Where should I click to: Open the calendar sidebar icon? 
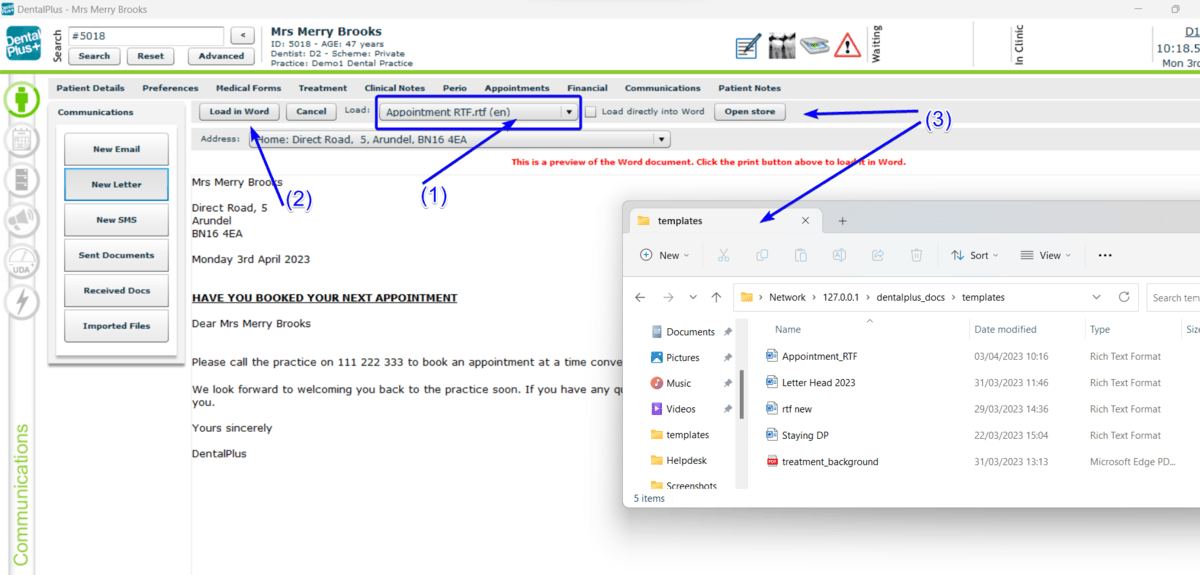[x=21, y=141]
